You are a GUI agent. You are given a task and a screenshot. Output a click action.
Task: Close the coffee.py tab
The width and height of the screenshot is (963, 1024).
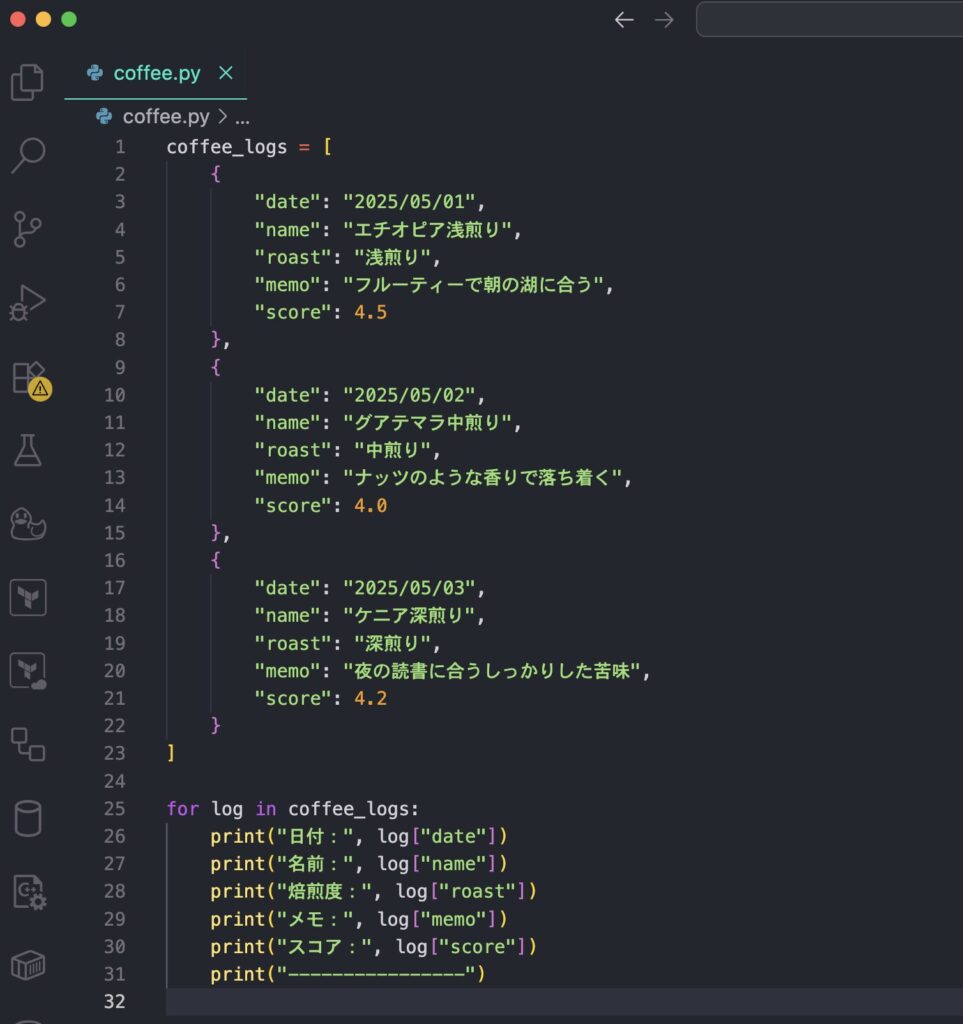(226, 73)
